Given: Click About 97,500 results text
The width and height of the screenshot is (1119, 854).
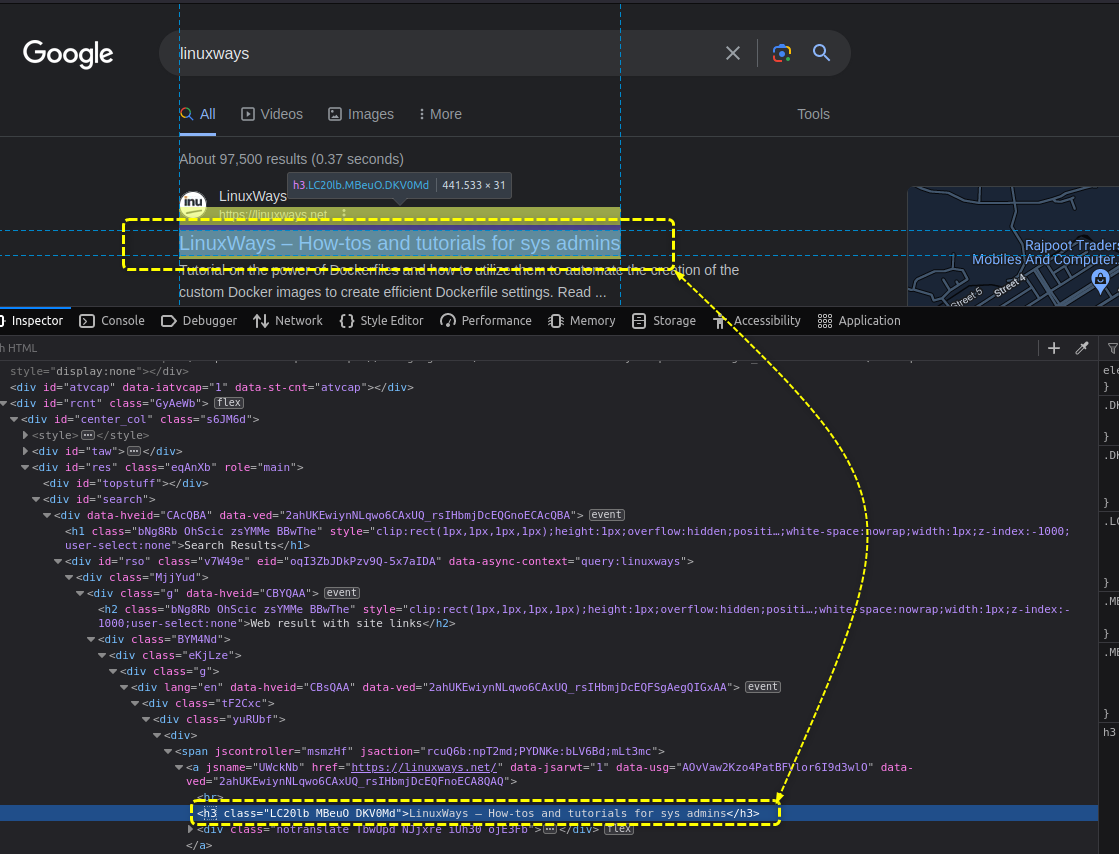Looking at the screenshot, I should [x=291, y=159].
